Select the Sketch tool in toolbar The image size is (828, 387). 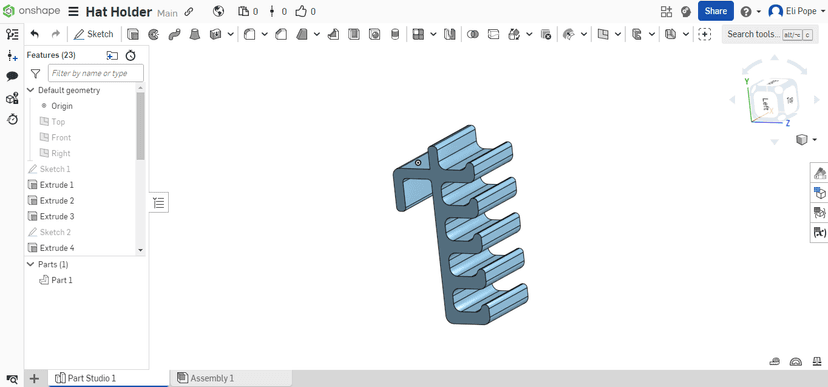point(93,34)
